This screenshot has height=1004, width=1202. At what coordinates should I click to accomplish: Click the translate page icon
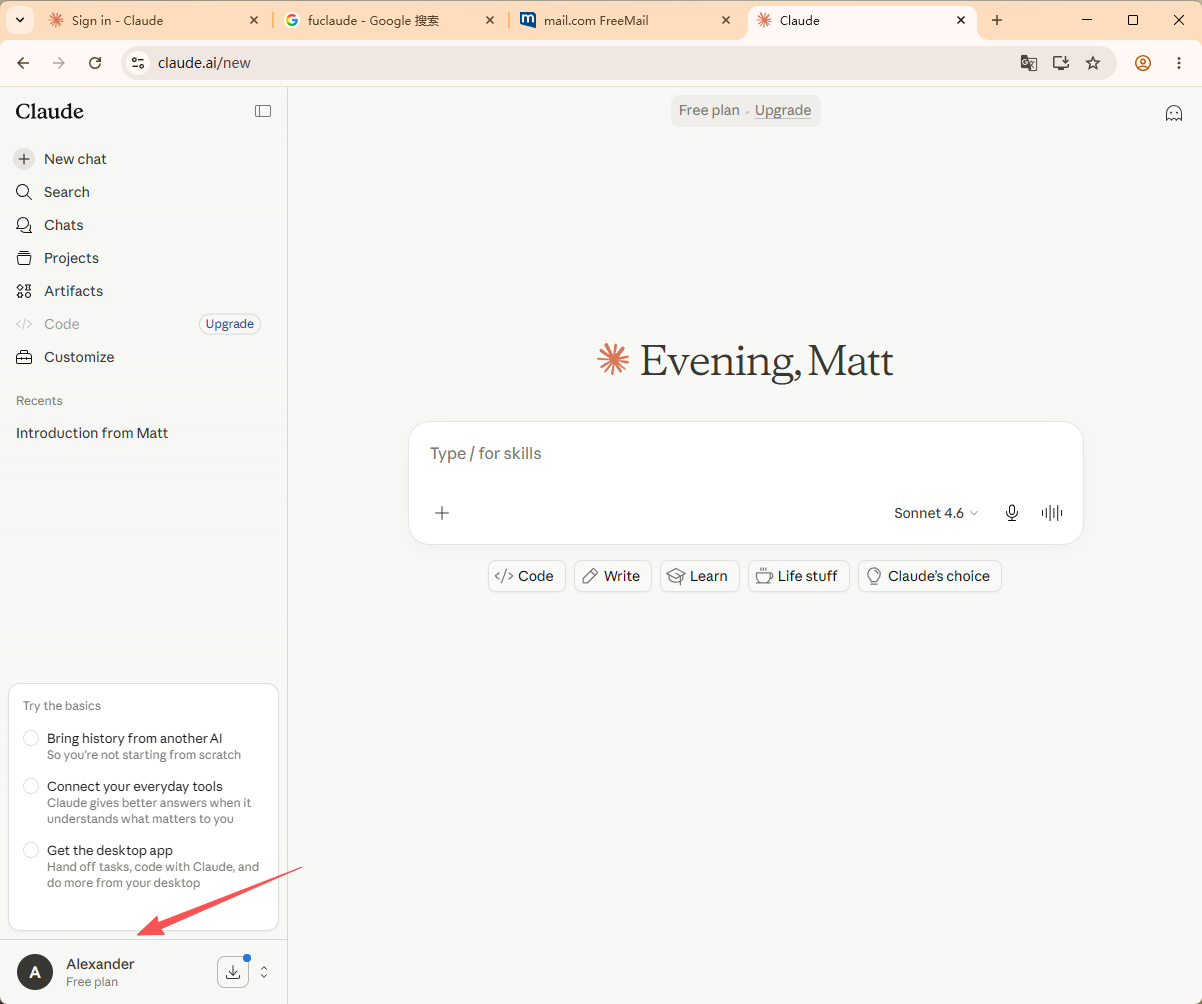[1029, 63]
